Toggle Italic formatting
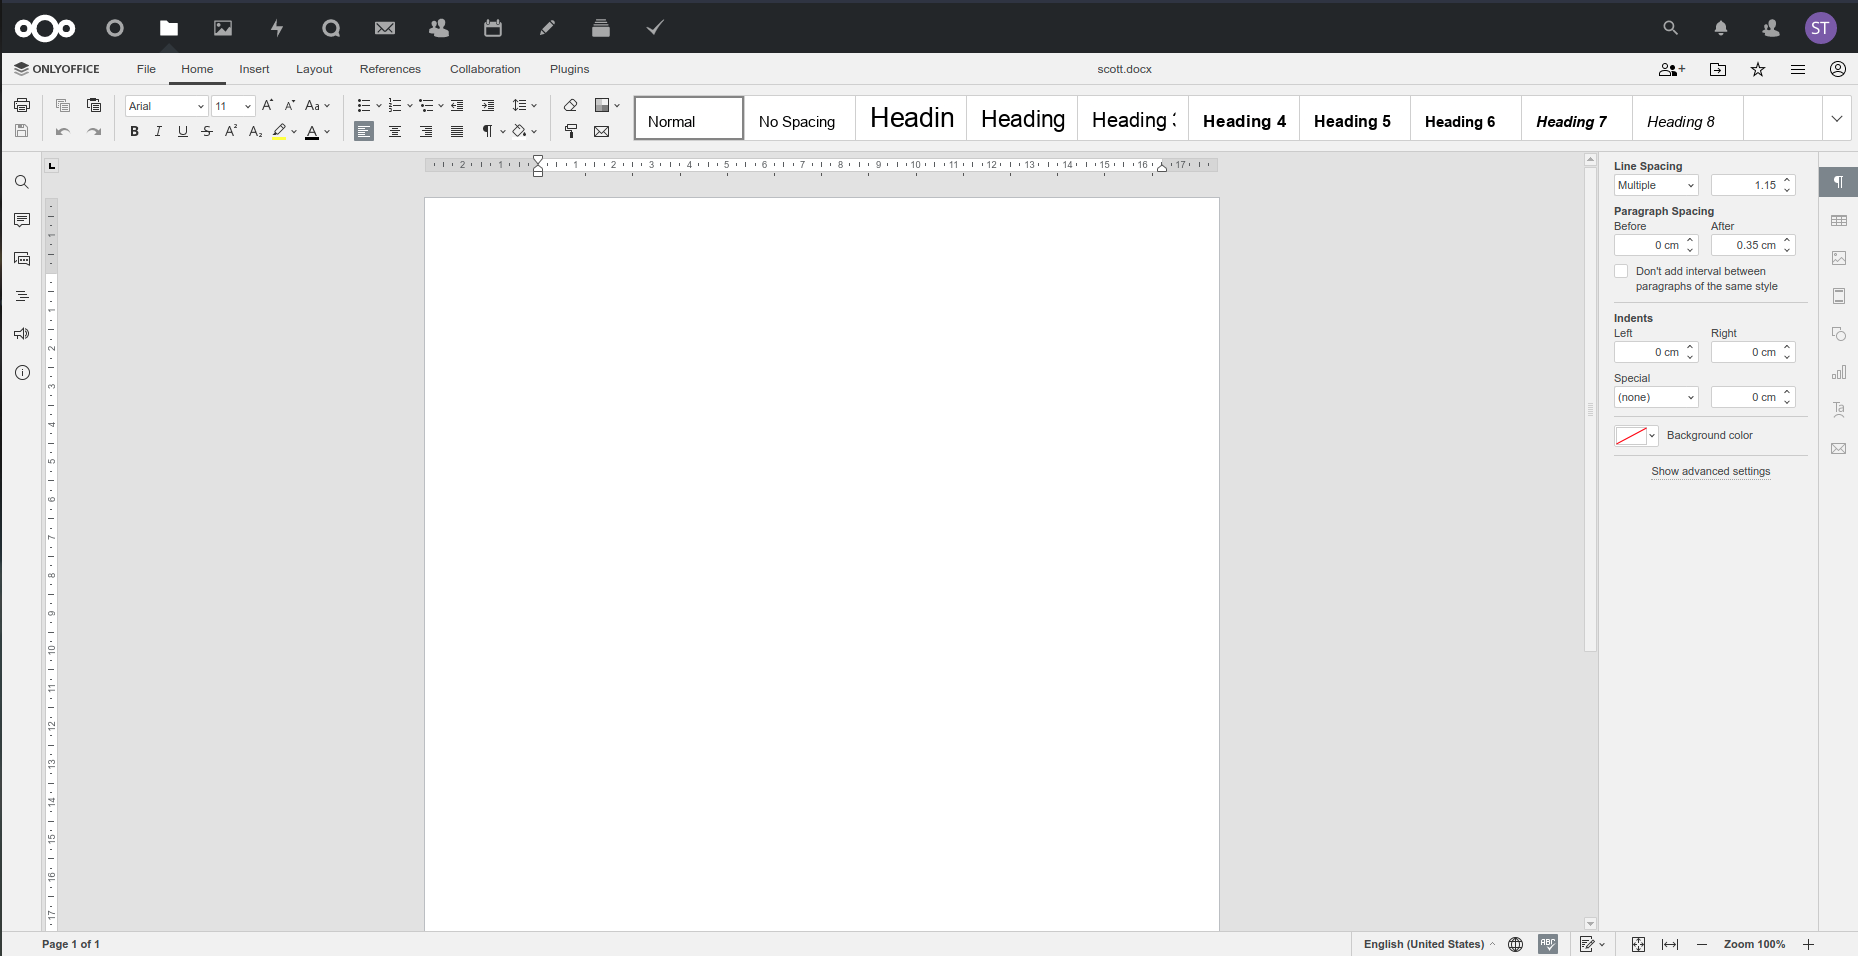The width and height of the screenshot is (1858, 956). point(158,131)
